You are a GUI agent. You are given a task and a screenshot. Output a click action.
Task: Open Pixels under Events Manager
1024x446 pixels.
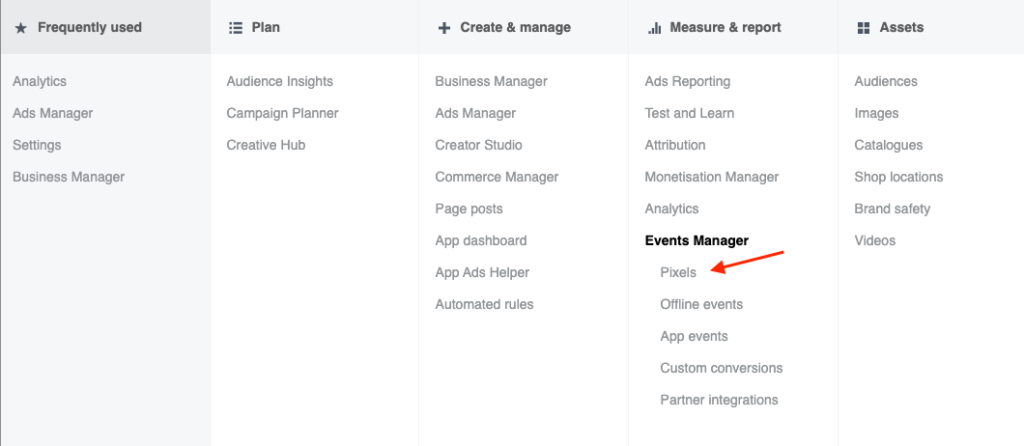click(x=678, y=272)
